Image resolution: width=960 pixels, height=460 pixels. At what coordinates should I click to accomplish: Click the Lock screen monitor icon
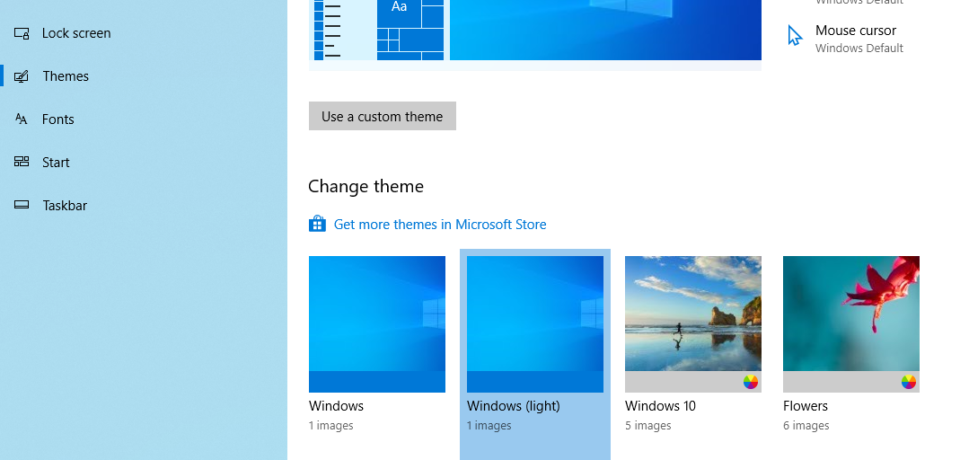[x=21, y=33]
